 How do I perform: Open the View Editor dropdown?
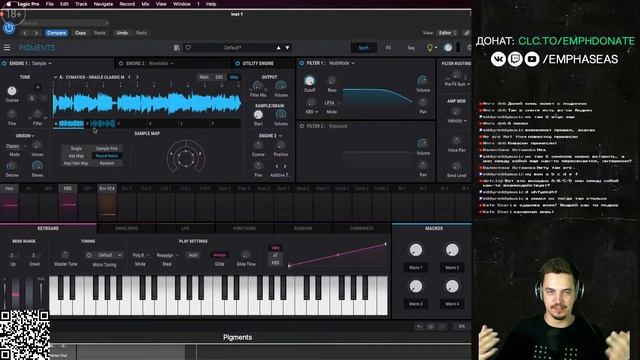447,33
